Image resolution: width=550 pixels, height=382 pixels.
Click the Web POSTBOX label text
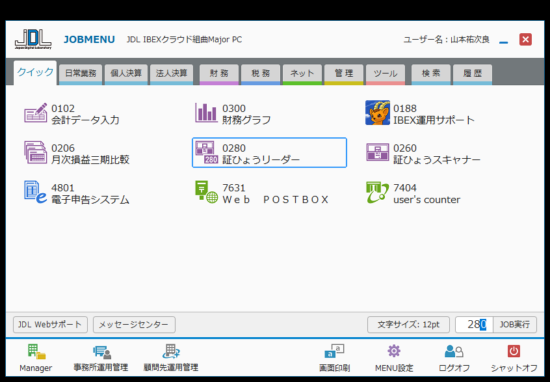[275, 200]
